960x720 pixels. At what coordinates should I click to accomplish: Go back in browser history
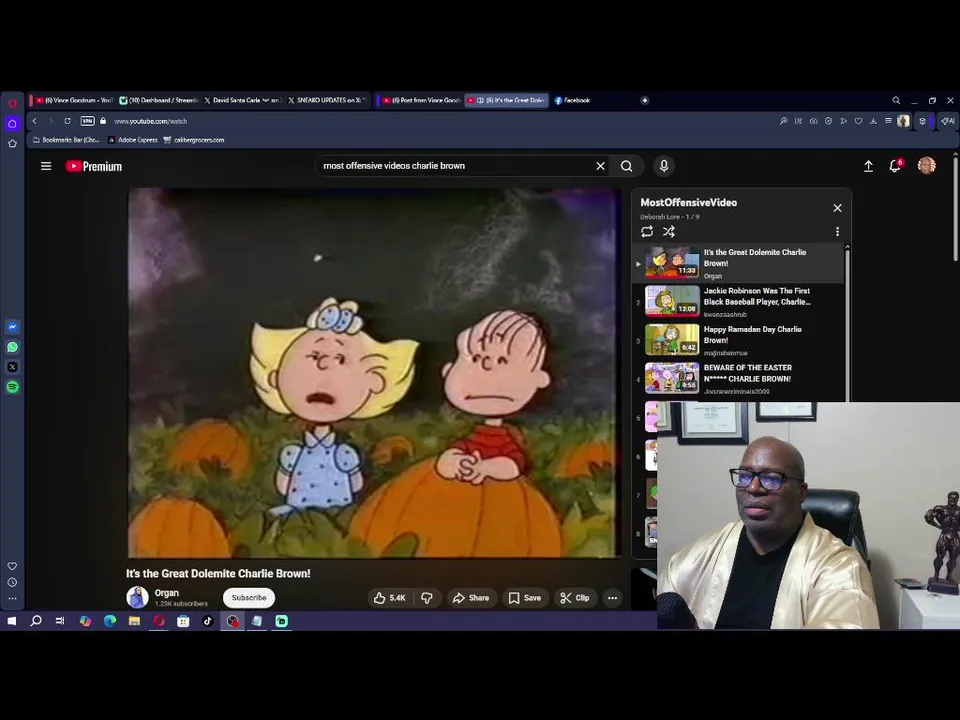pyautogui.click(x=35, y=121)
